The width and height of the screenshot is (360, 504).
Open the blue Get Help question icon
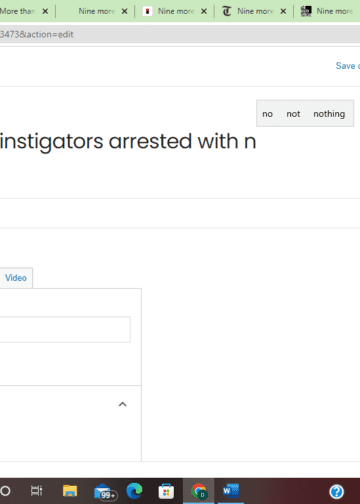pyautogui.click(x=337, y=491)
